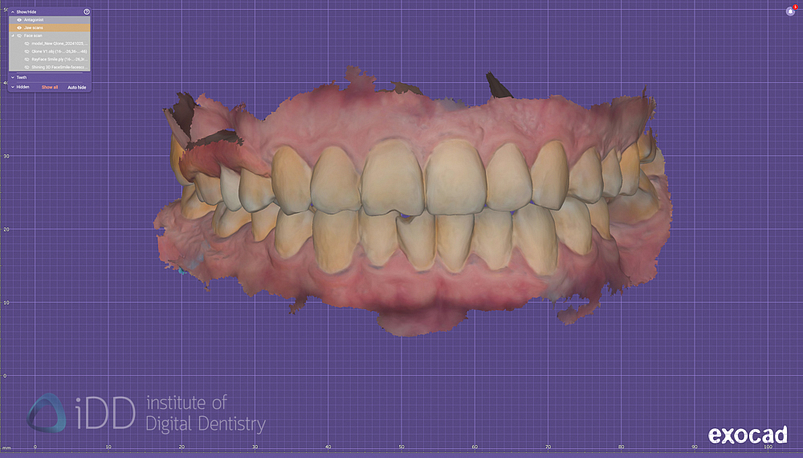Image resolution: width=803 pixels, height=458 pixels.
Task: Select the Jaw scans row
Action: [x=52, y=28]
